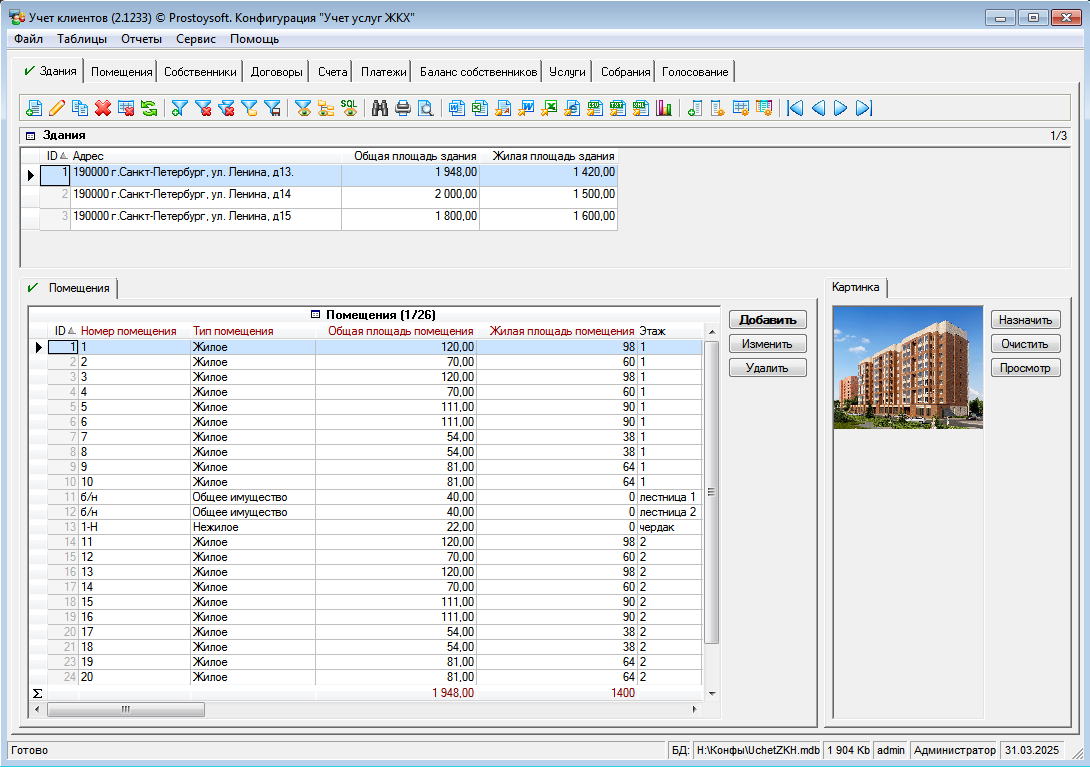Open search with the binoculars icon
Image resolution: width=1090 pixels, height=767 pixels.
click(x=380, y=108)
